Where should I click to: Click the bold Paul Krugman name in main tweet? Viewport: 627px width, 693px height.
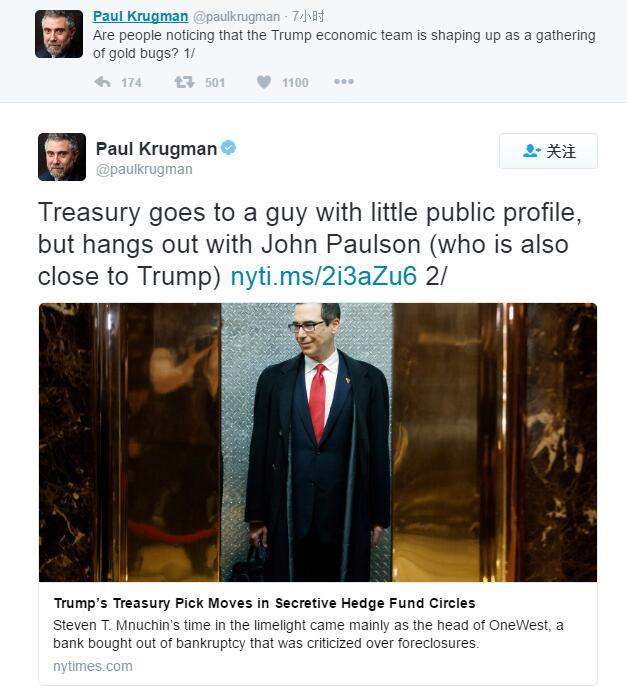coord(156,149)
